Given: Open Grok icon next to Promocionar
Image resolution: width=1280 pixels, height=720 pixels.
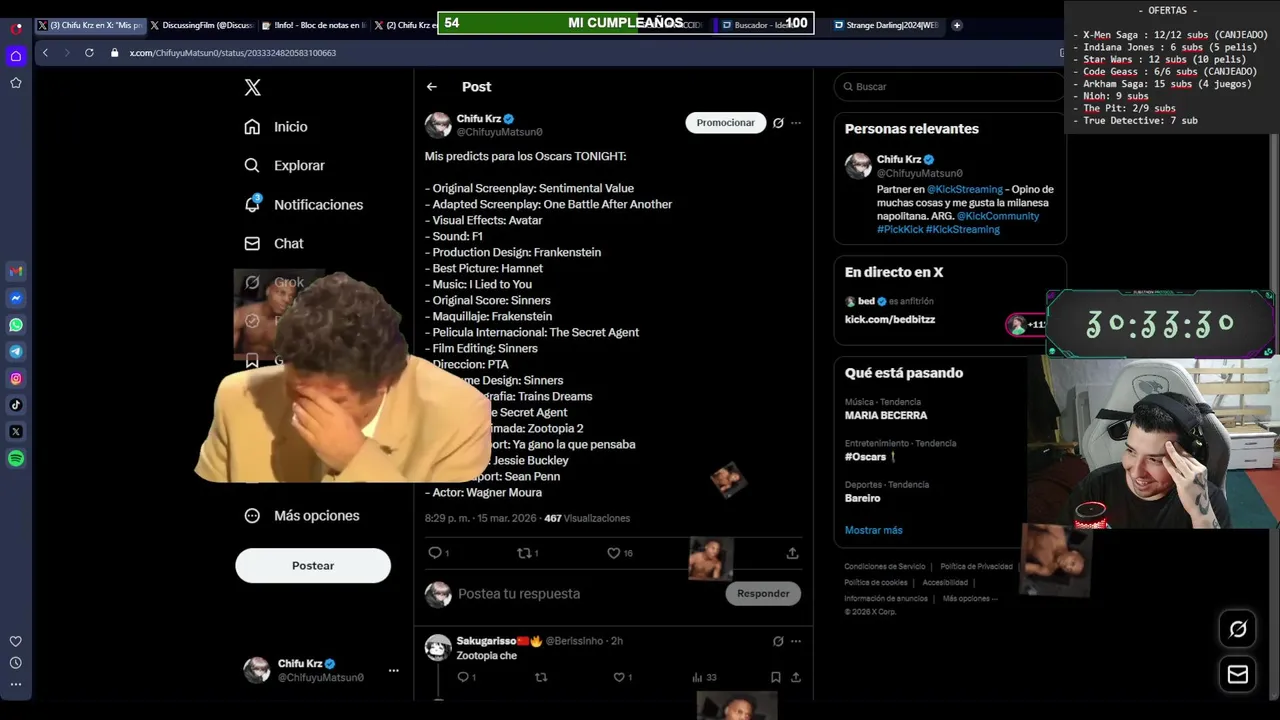Looking at the screenshot, I should [x=778, y=123].
